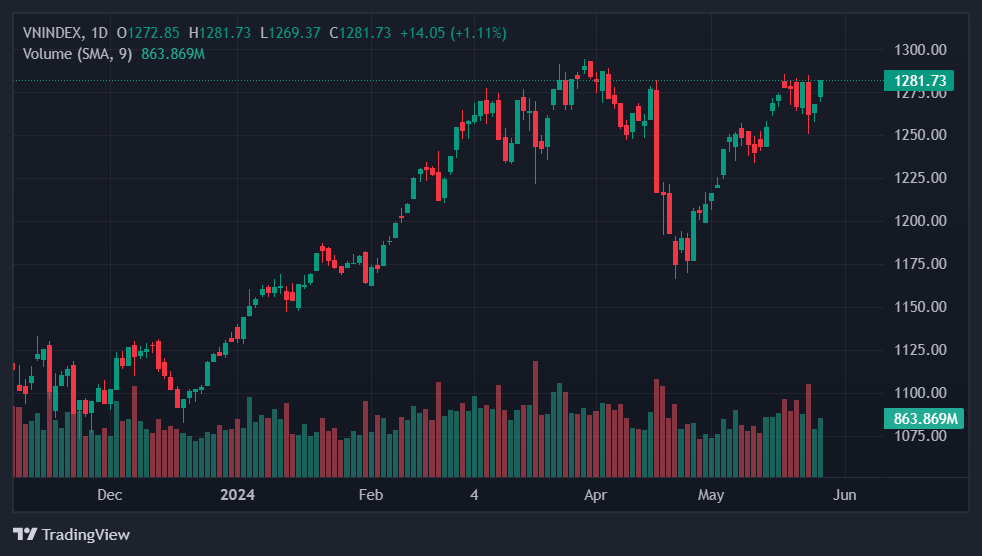Click the 863.869M volume tag on price axis

(924, 419)
